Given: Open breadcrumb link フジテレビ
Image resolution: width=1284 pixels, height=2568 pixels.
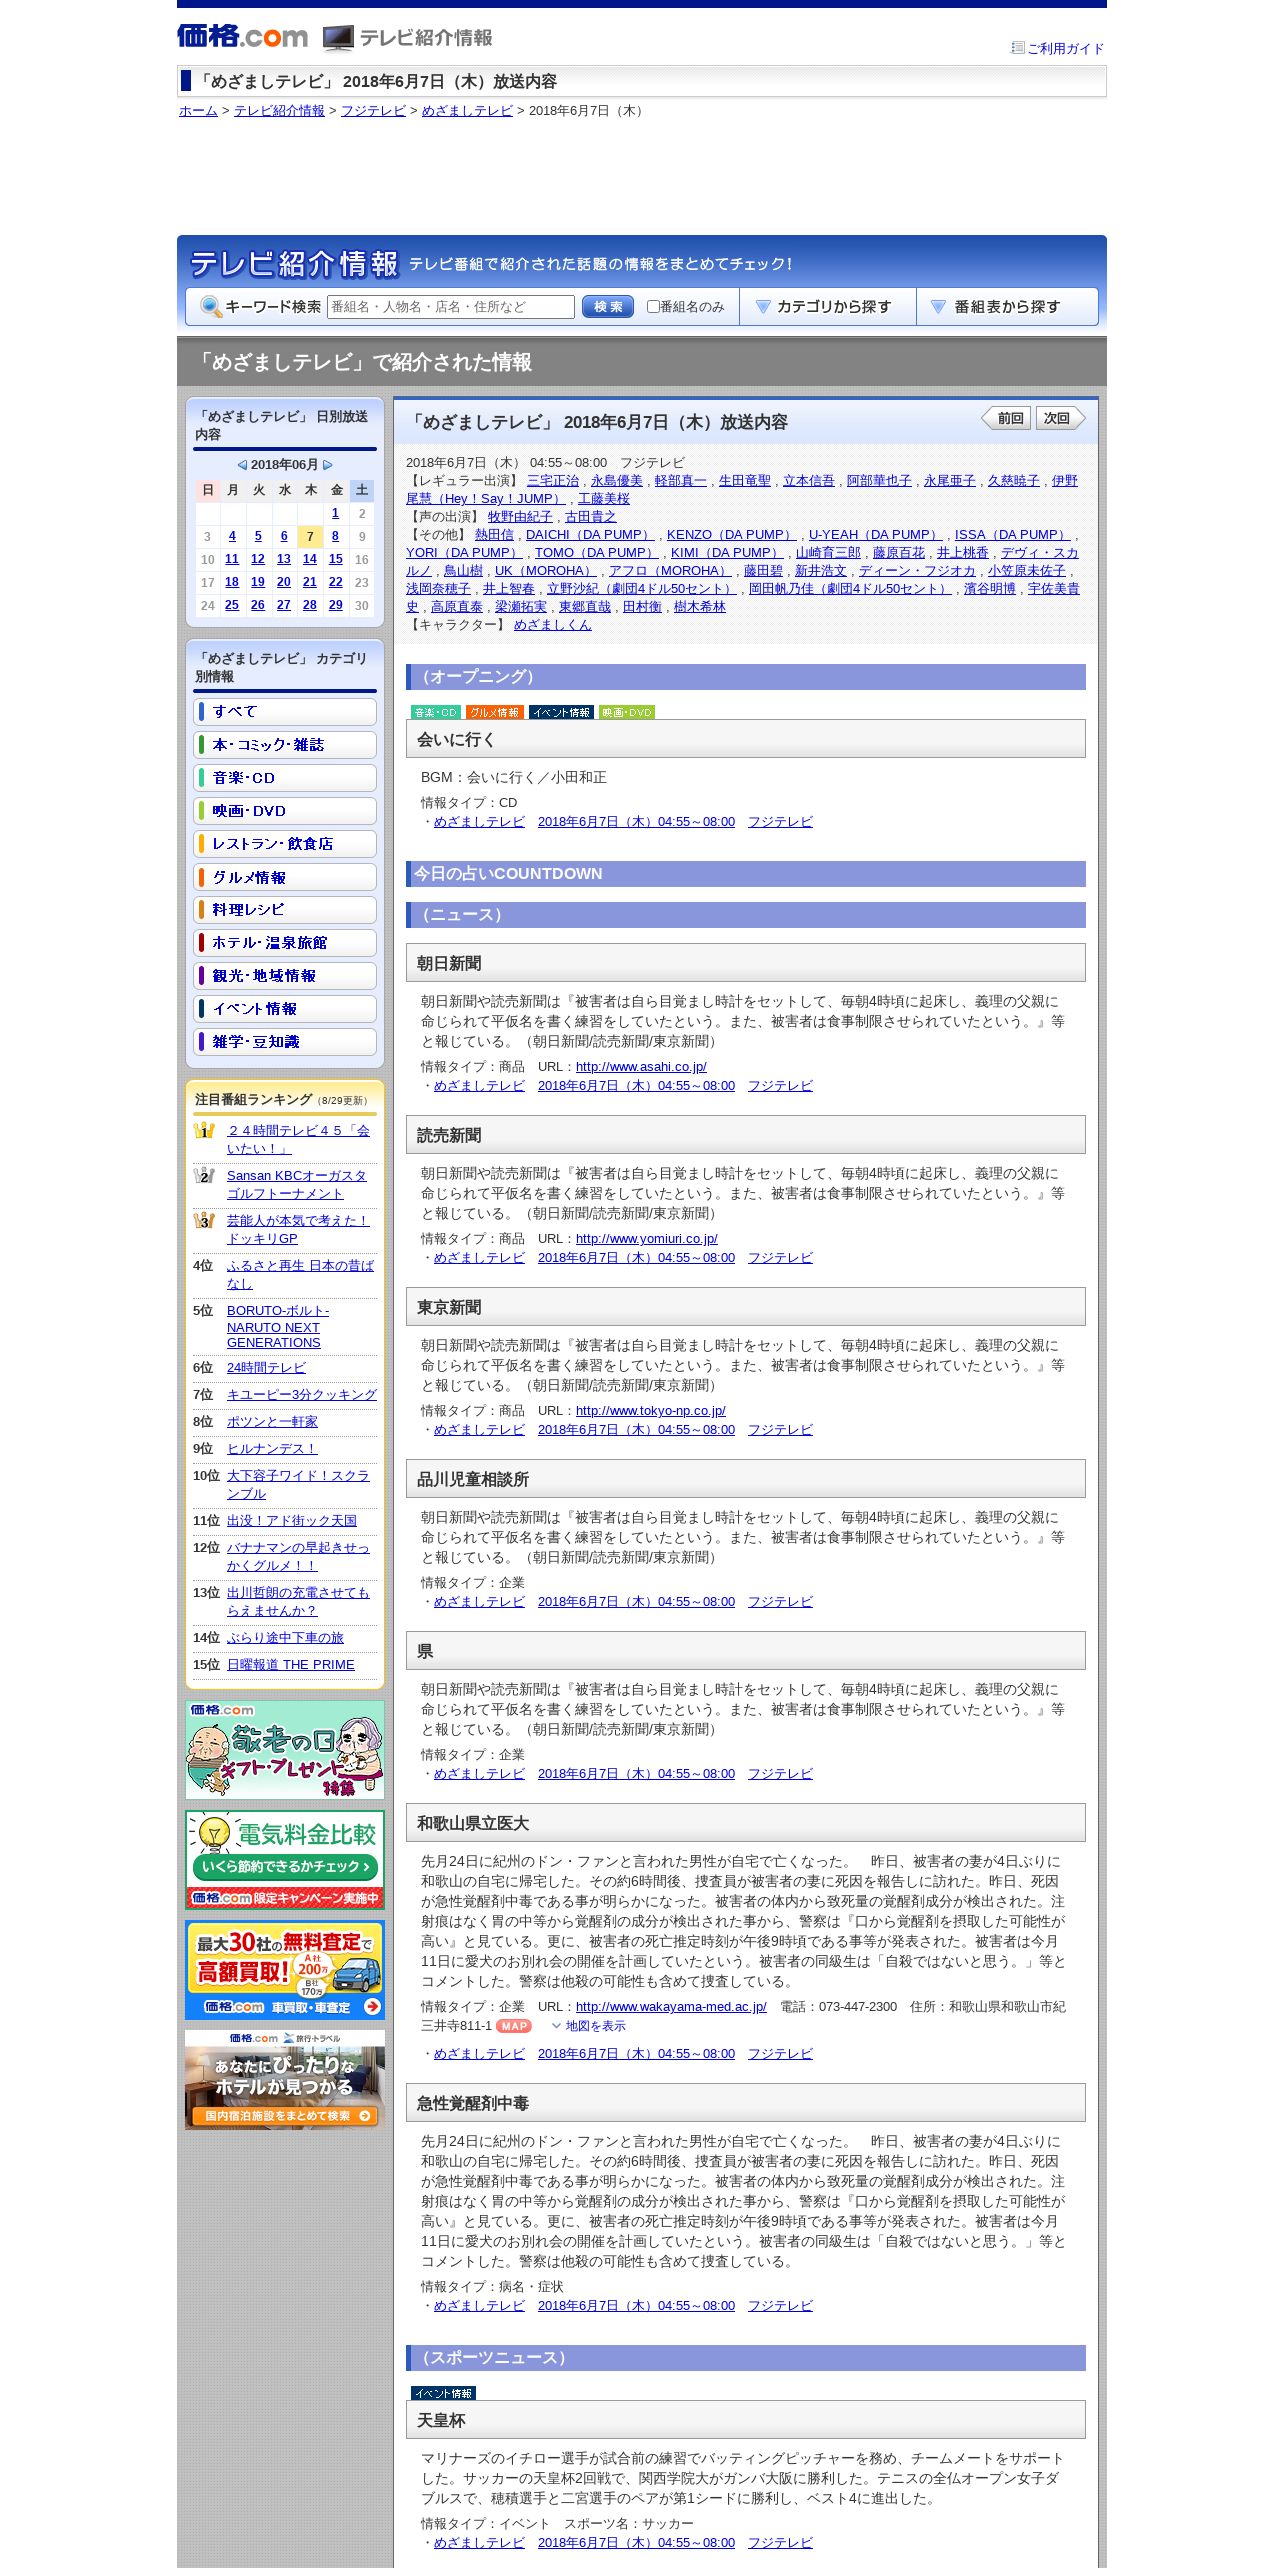Looking at the screenshot, I should pos(373,111).
